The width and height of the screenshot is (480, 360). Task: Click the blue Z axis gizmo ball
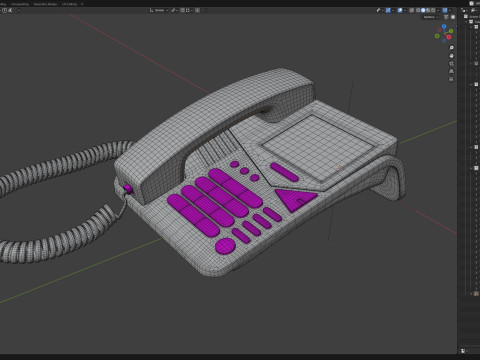click(444, 26)
